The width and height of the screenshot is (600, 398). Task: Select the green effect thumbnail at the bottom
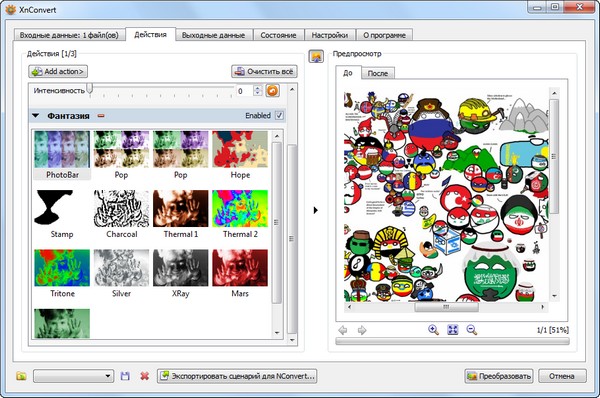[x=62, y=323]
